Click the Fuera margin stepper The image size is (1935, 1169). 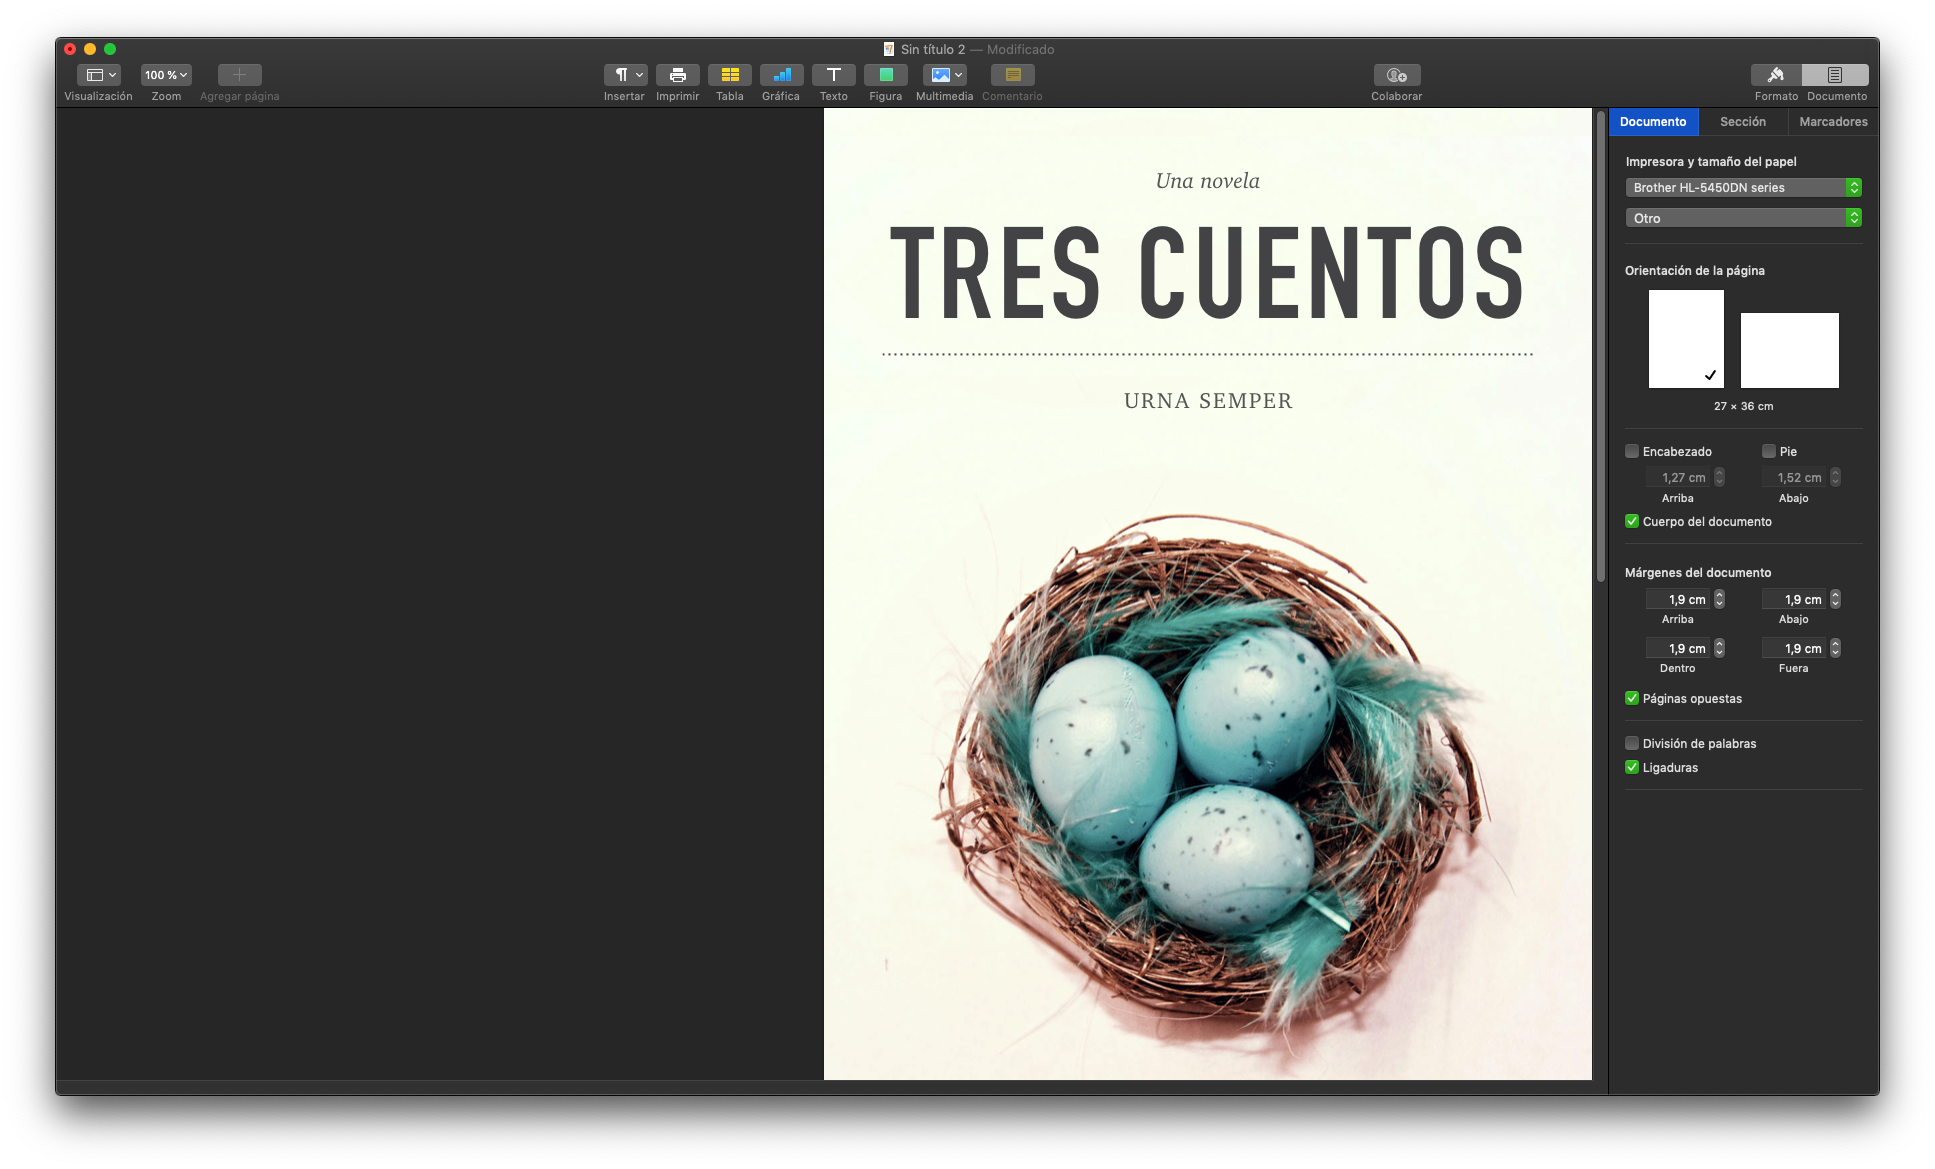1835,648
